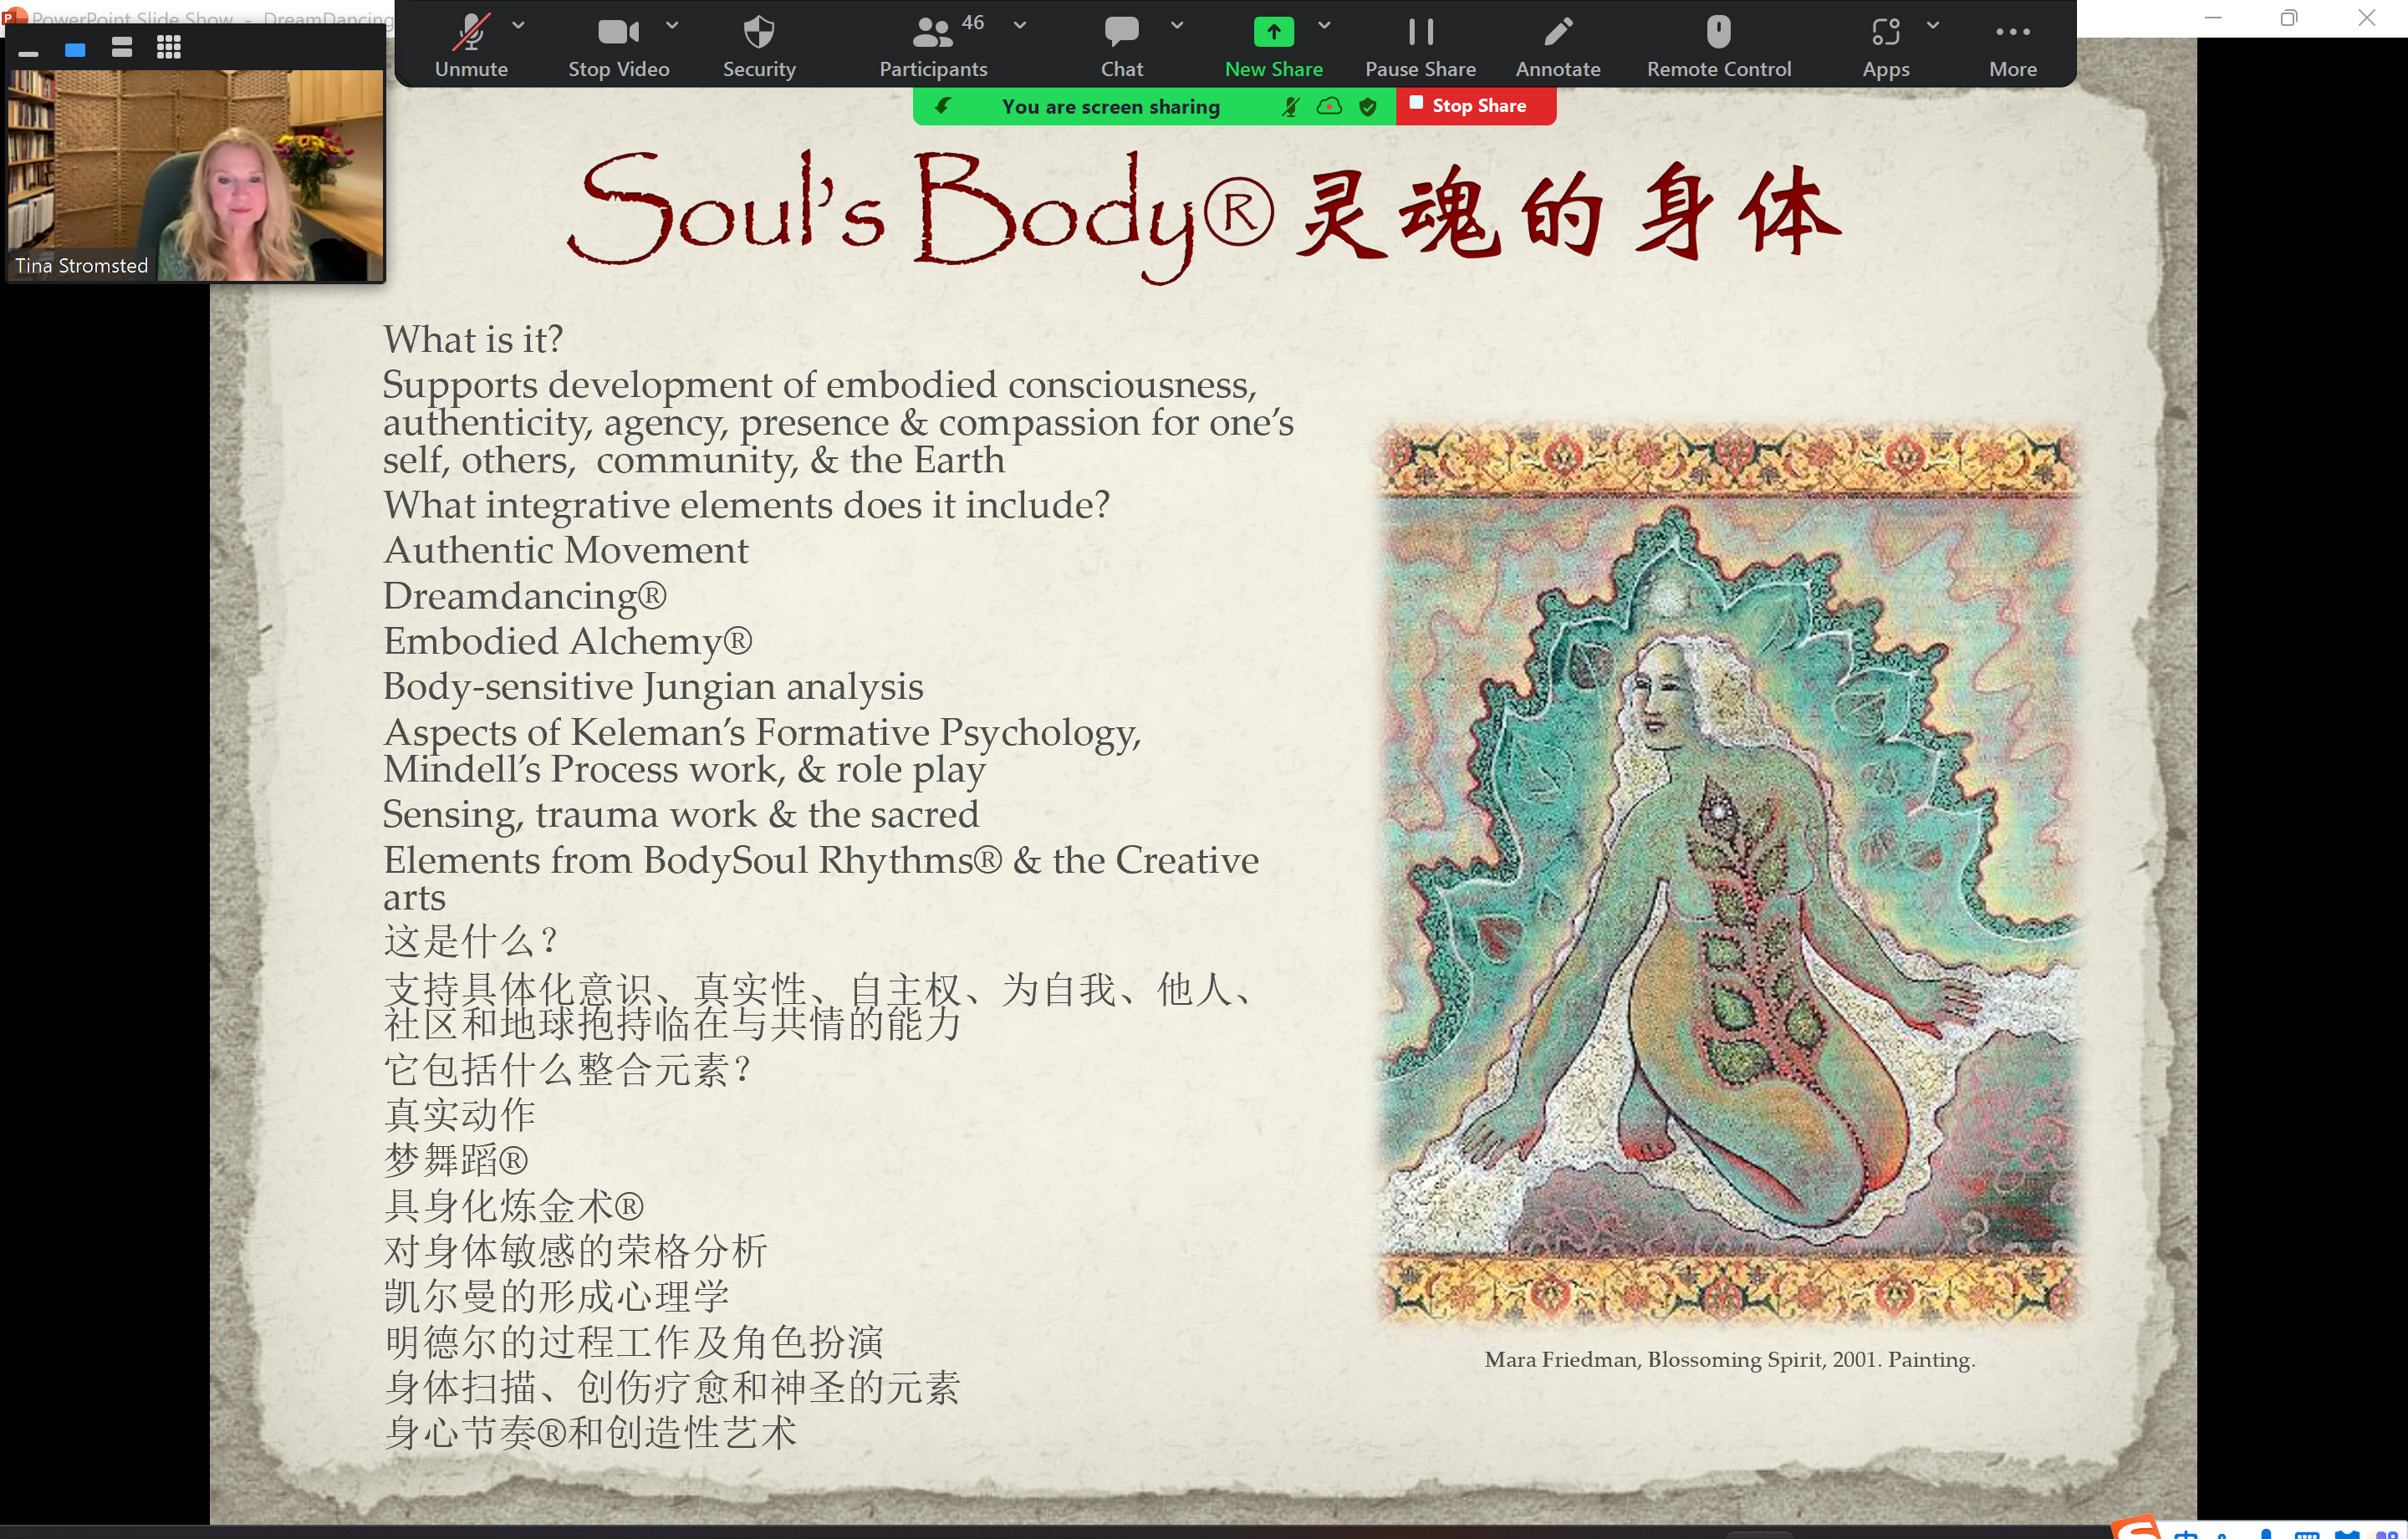Click caption 'Mara Friedman, Blossoming Spirit, 2001'
The height and width of the screenshot is (1539, 2408).
tap(1729, 1360)
